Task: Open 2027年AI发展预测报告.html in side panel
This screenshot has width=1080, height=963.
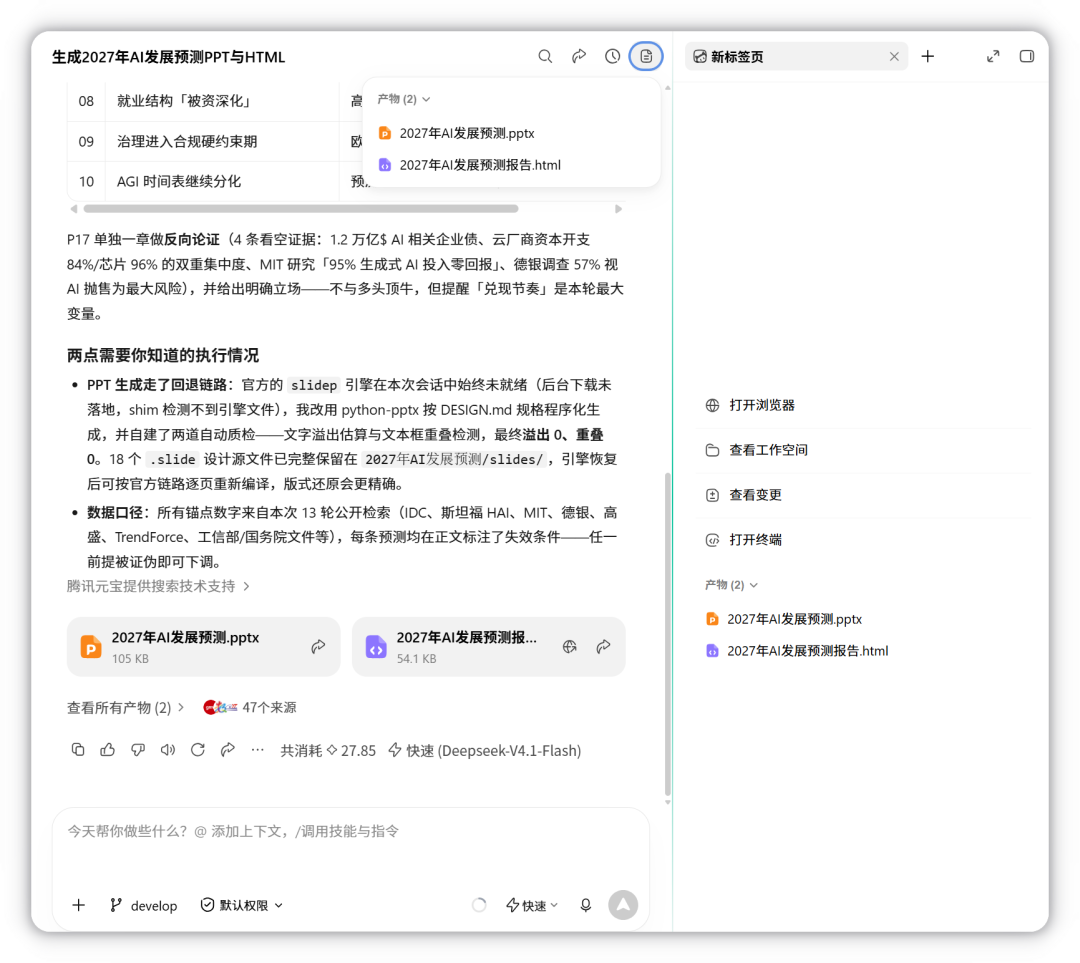Action: pos(798,650)
